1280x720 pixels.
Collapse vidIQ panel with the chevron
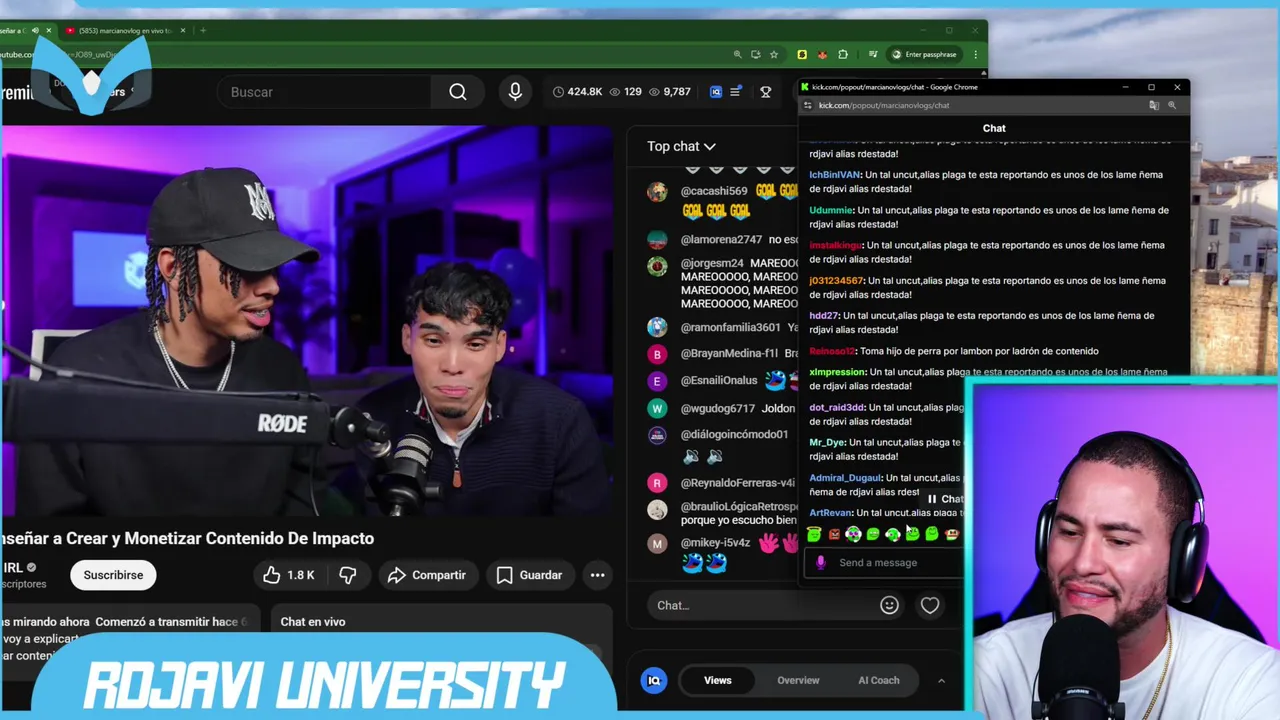point(941,680)
